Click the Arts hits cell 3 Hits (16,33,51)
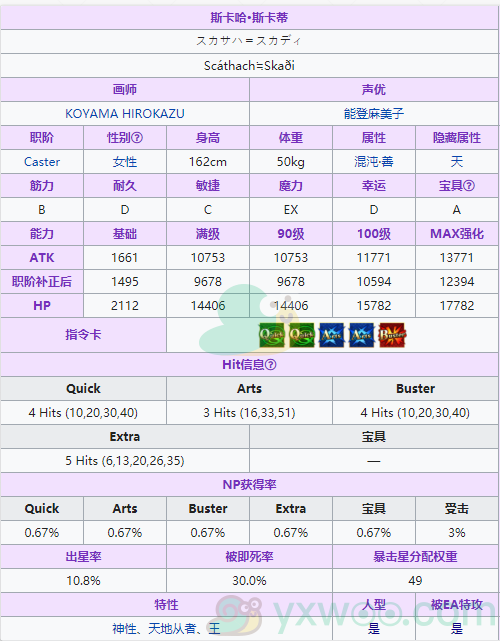The height and width of the screenshot is (641, 500). (249, 413)
